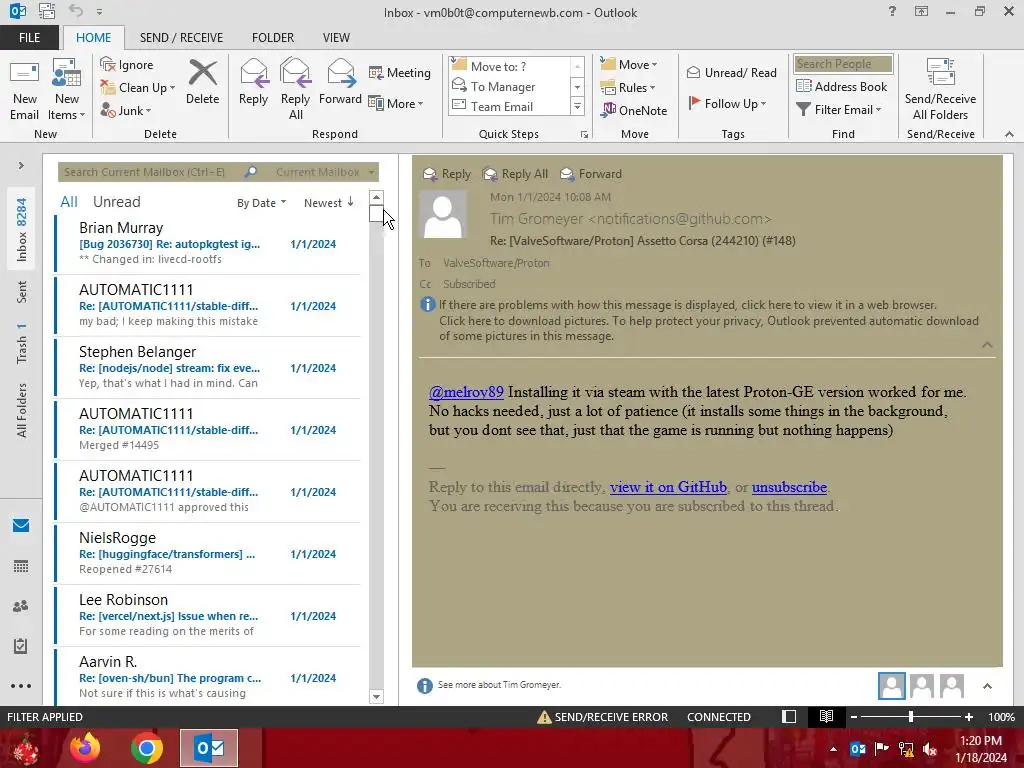Switch to the HOME tab
The width and height of the screenshot is (1024, 768).
93,38
